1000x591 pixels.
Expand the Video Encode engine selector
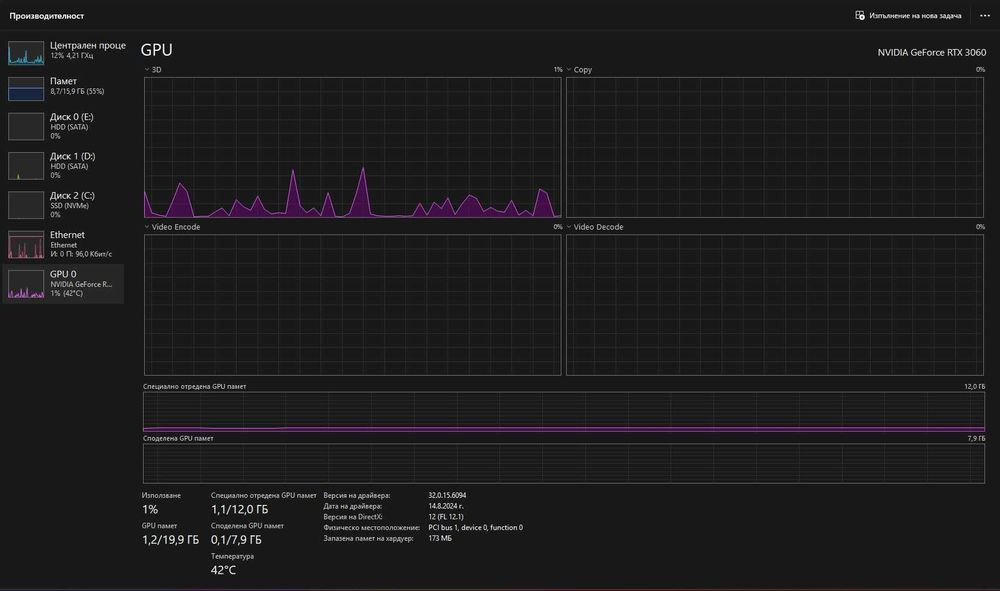coord(146,227)
